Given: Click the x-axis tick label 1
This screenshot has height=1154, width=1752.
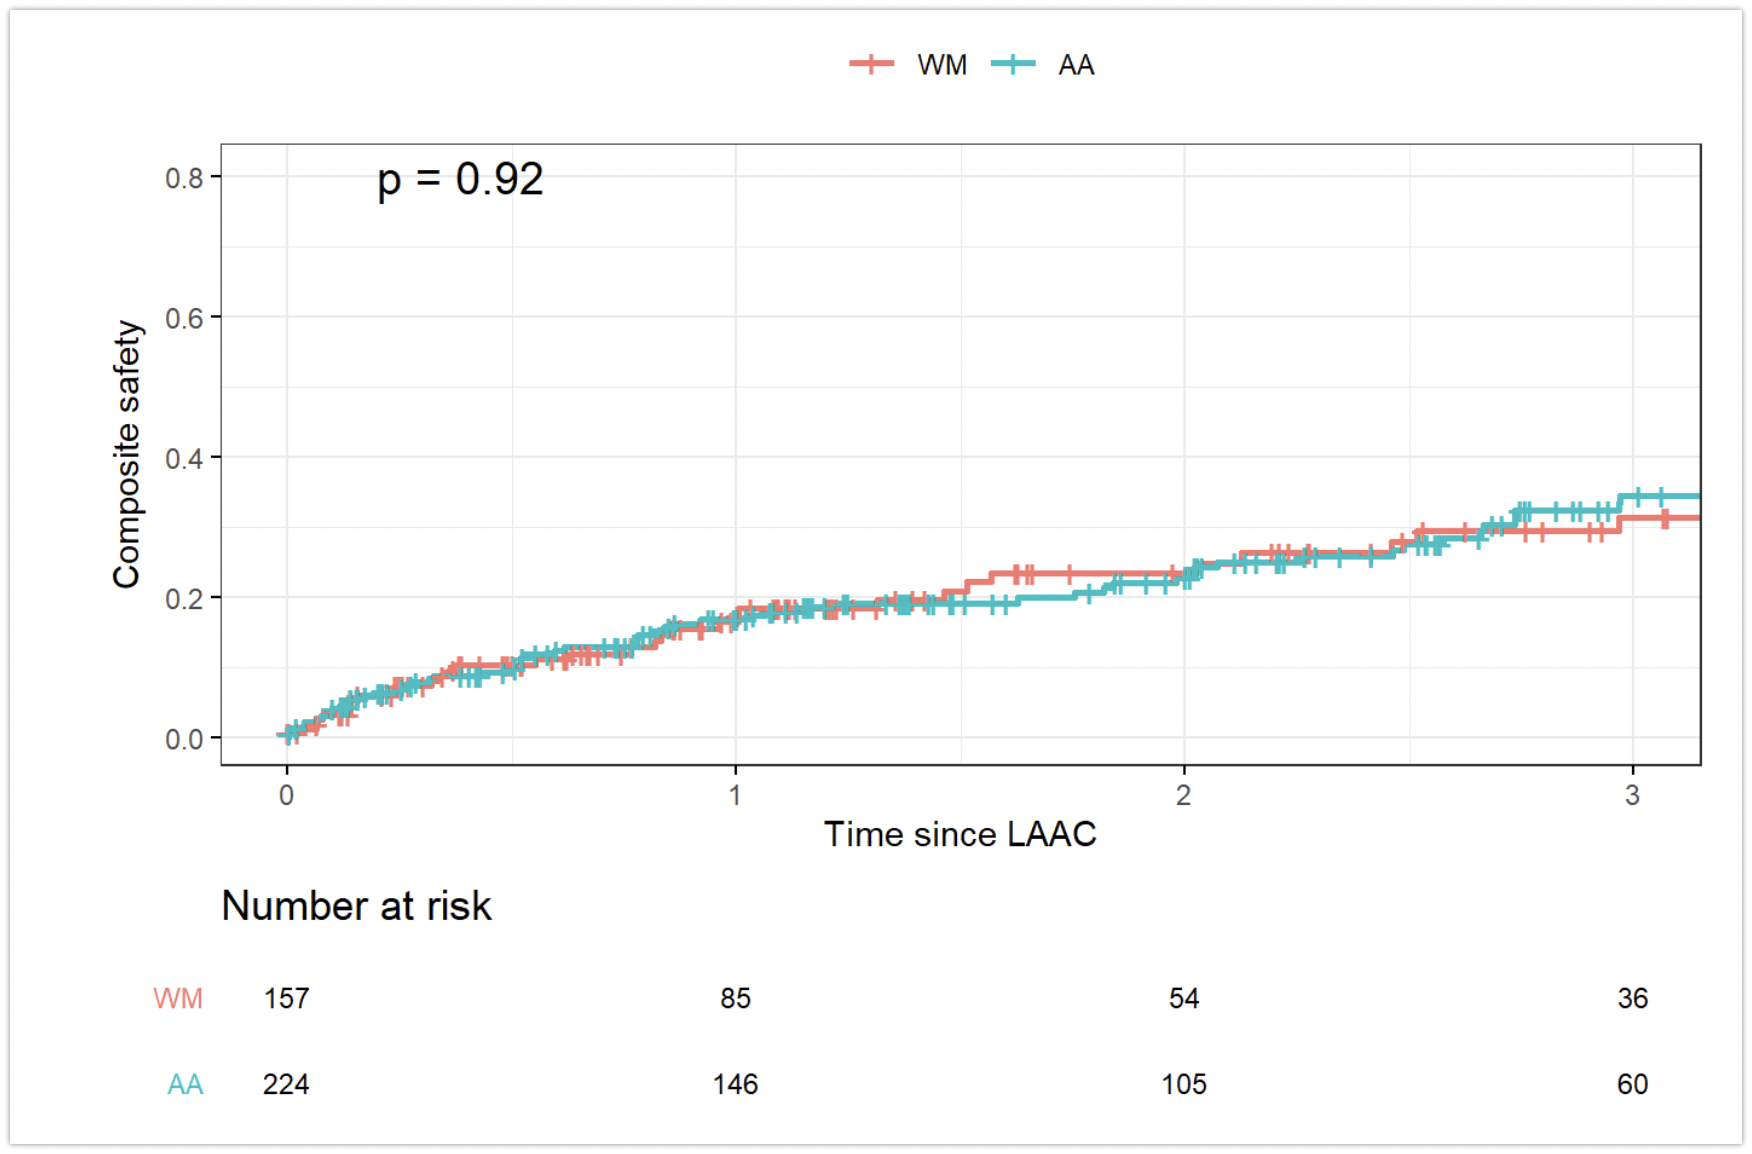Looking at the screenshot, I should click(x=735, y=795).
